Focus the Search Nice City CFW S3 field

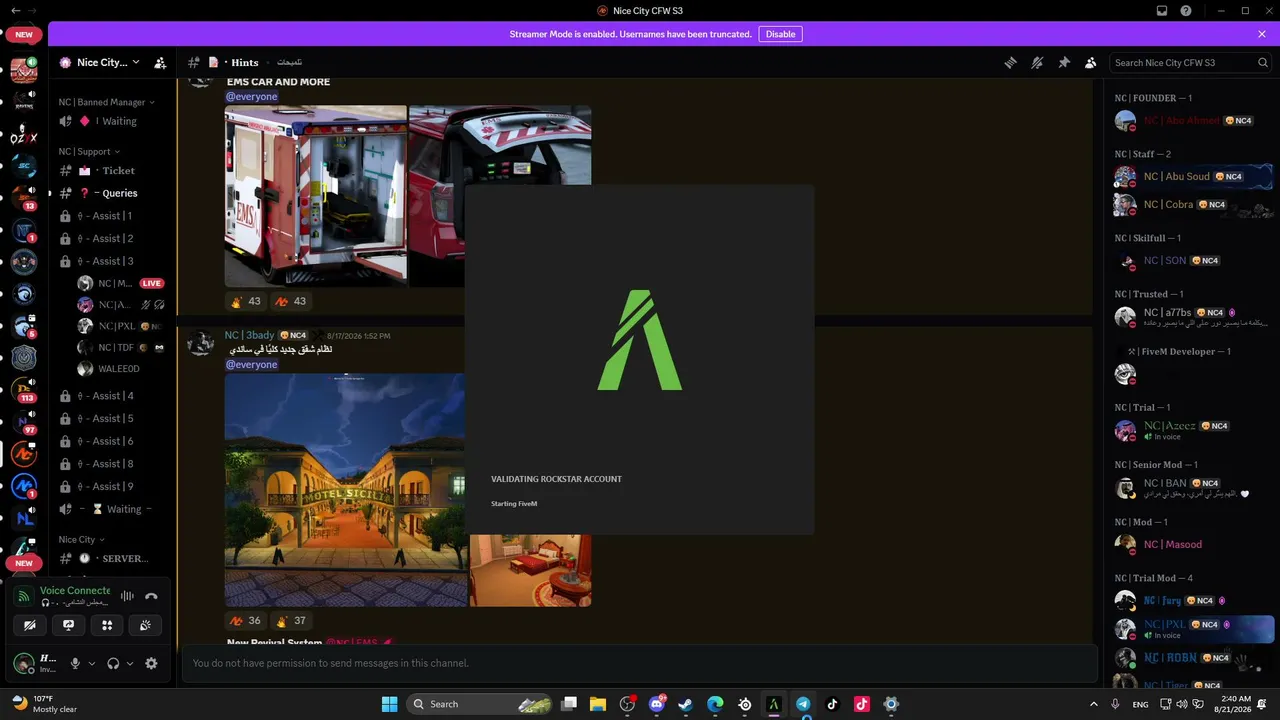(1191, 62)
